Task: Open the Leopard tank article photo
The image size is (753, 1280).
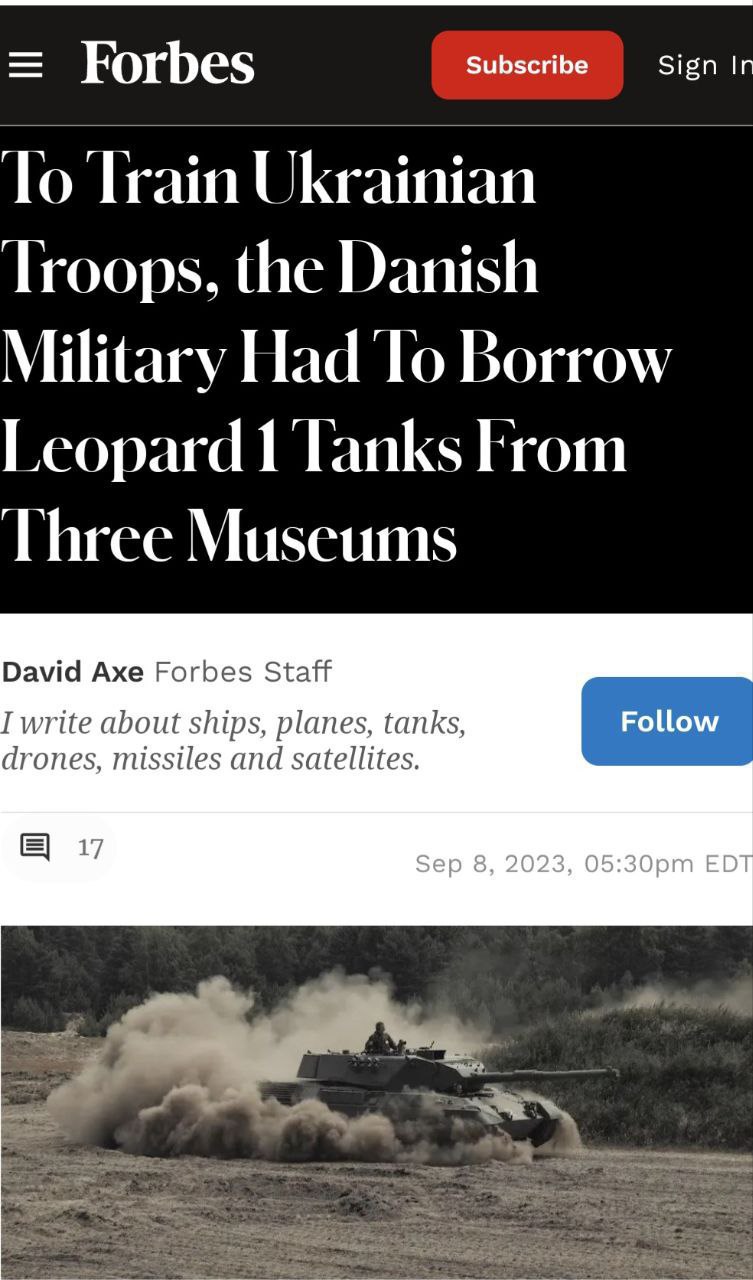Action: coord(376,1102)
